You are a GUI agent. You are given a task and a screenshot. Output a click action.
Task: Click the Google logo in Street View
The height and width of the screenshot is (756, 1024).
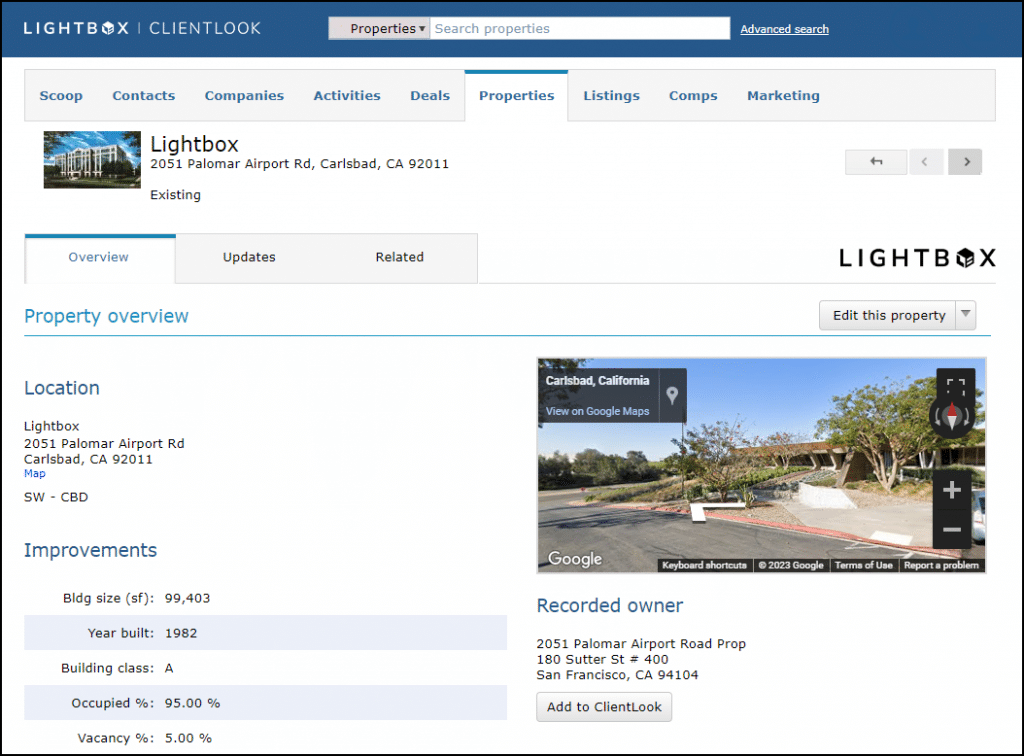575,559
